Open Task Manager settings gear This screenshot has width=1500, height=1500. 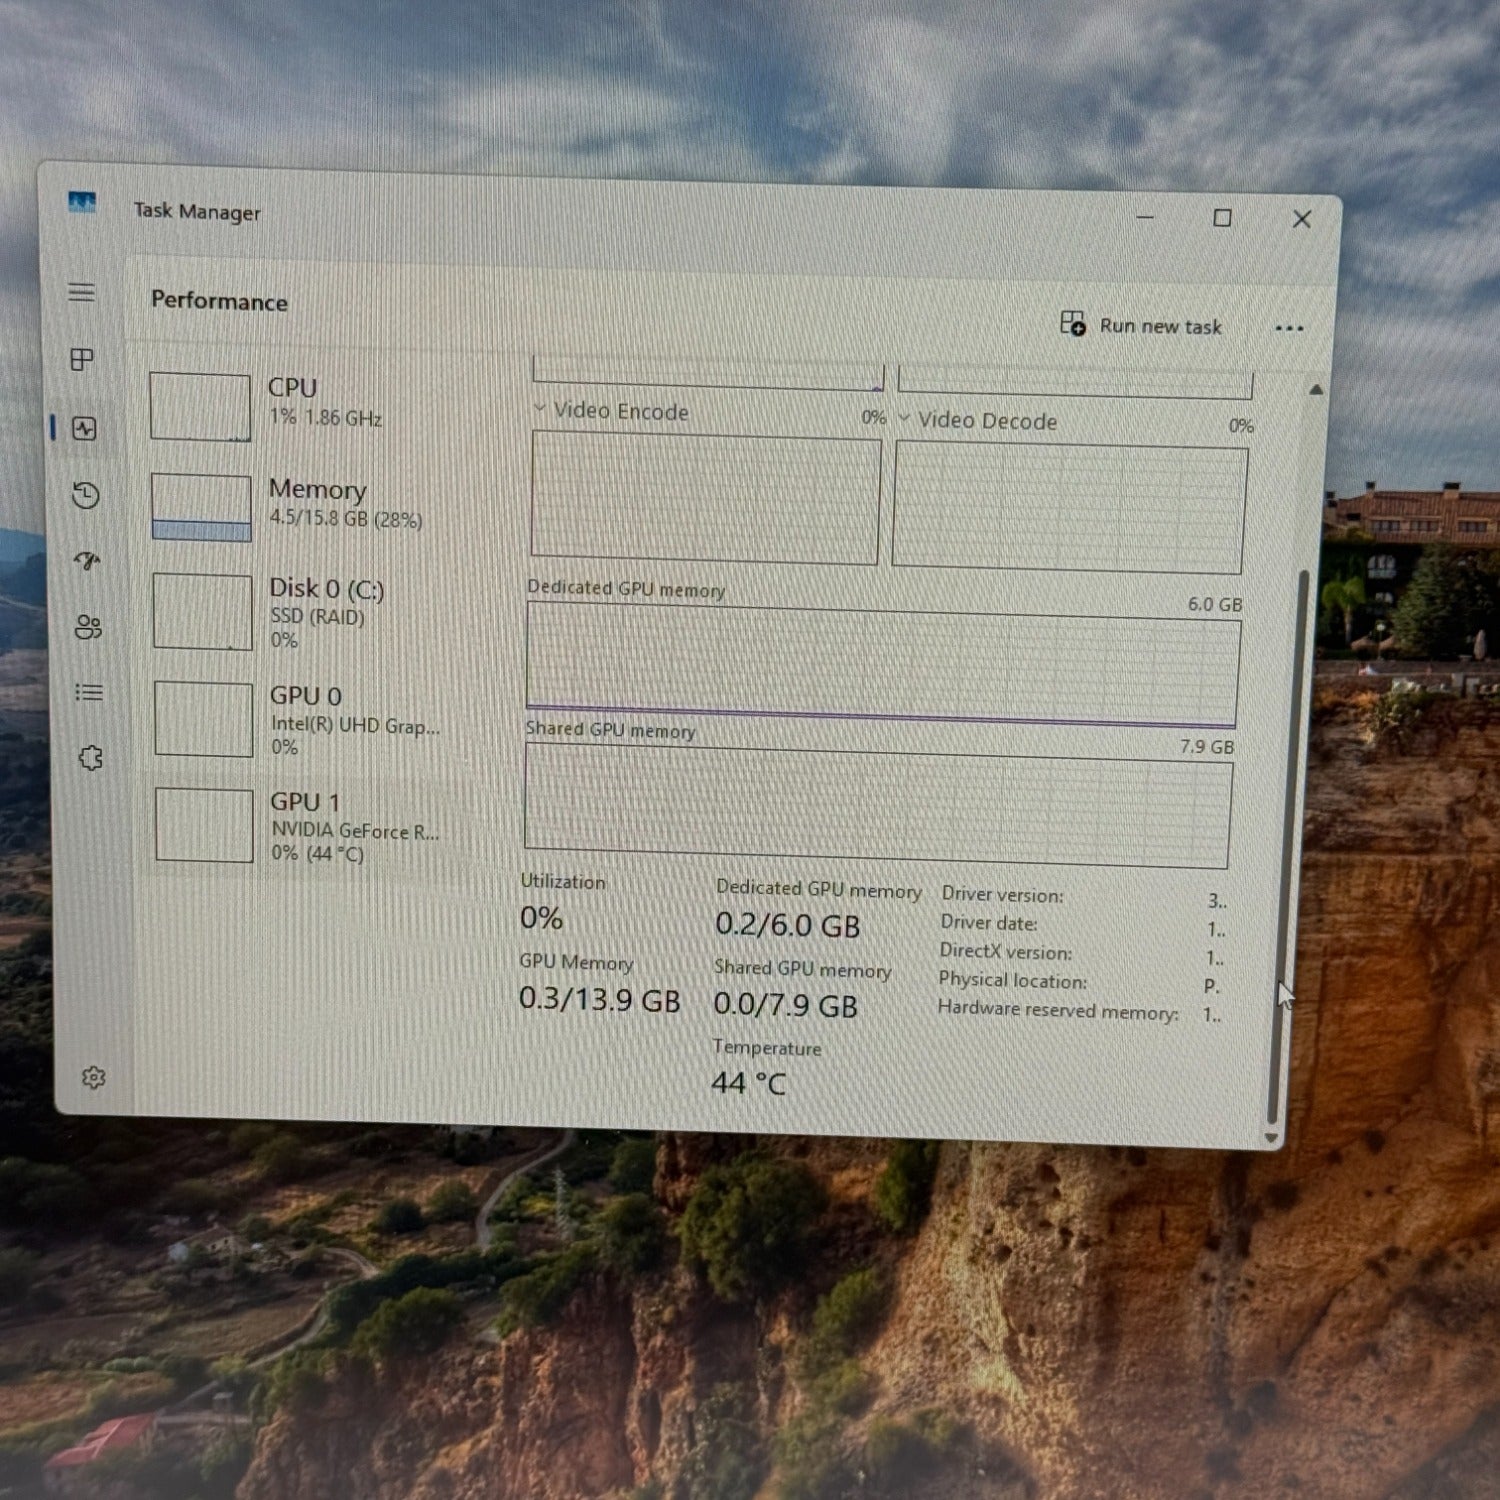point(93,1078)
